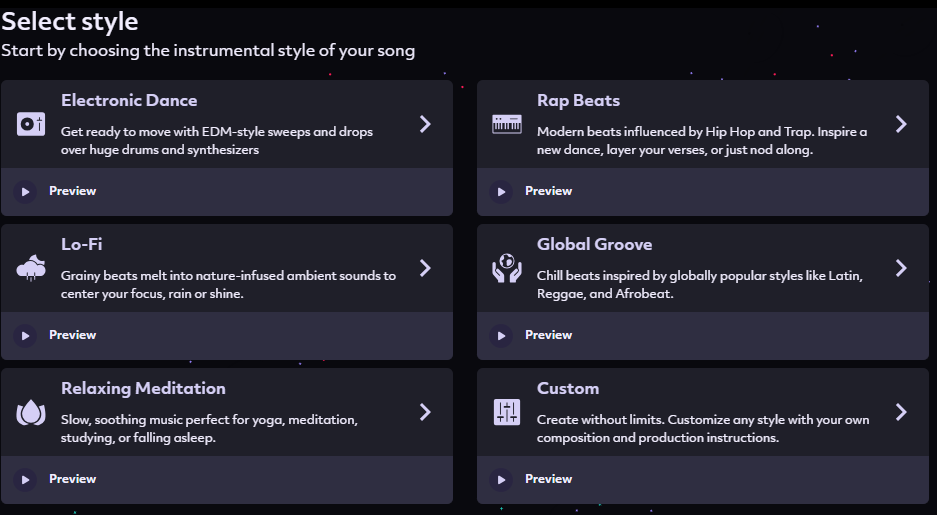Expand Global Groove with the right chevron
The width and height of the screenshot is (937, 515).
click(x=901, y=268)
